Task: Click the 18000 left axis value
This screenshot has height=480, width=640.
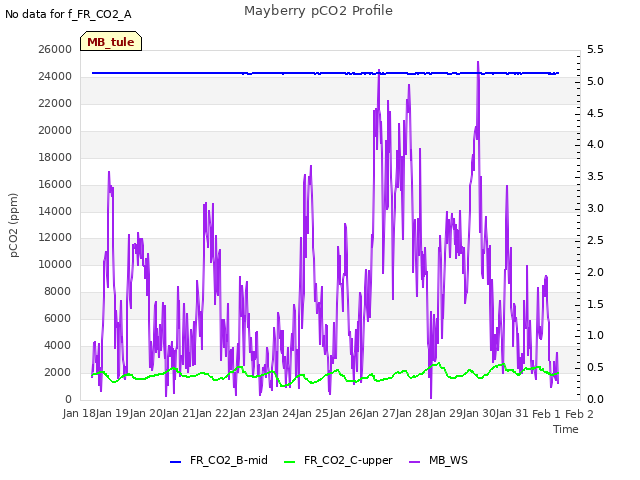Action: pos(55,157)
